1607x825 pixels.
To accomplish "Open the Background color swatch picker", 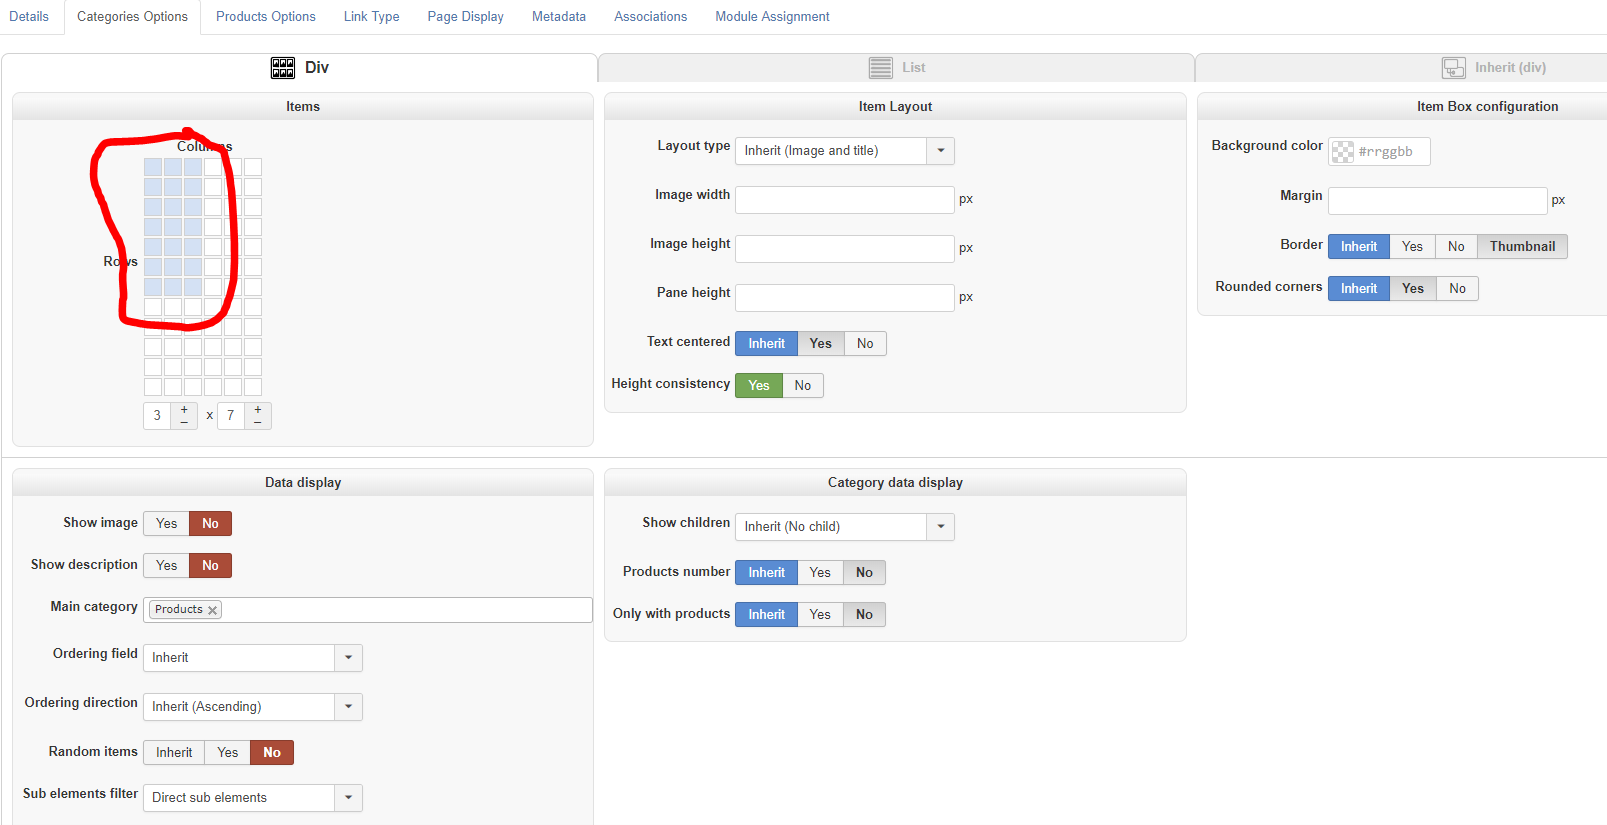I will pos(1342,152).
